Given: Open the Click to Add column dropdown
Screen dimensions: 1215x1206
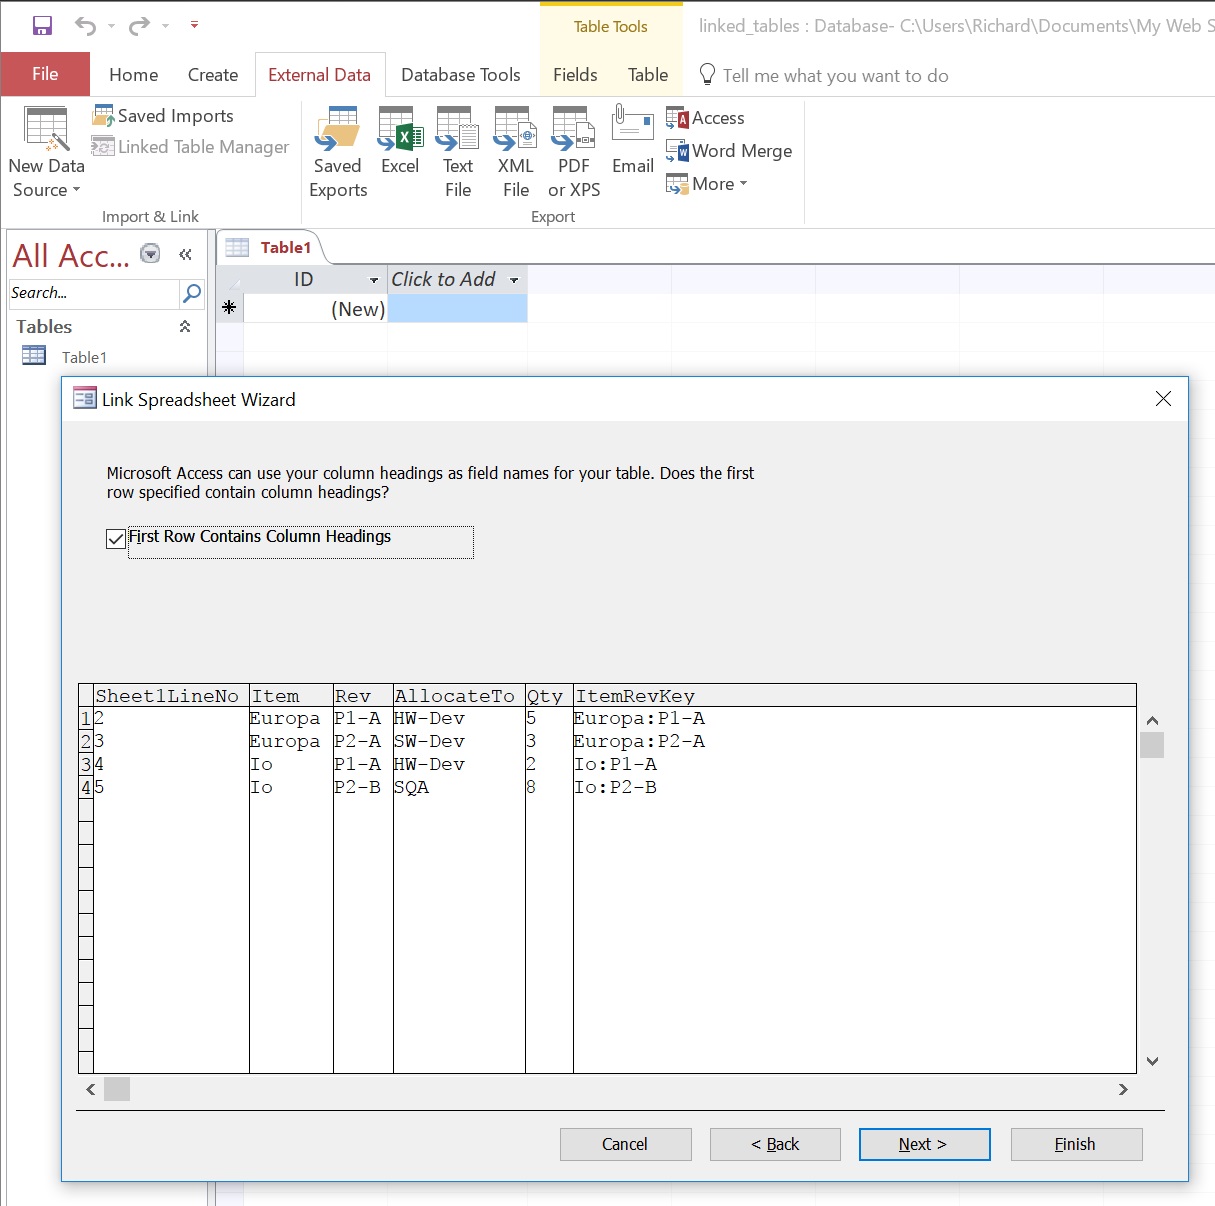Looking at the screenshot, I should (514, 280).
